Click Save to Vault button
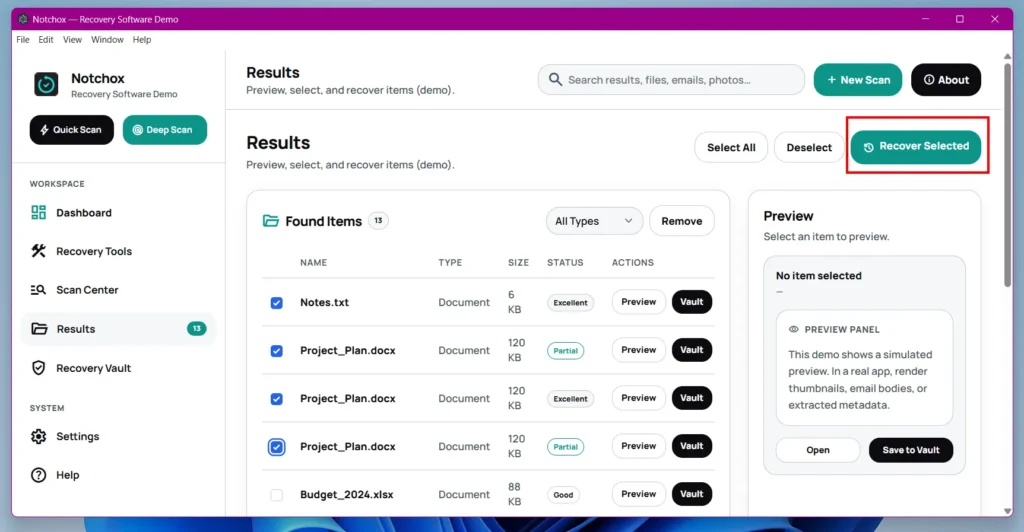 [x=910, y=450]
